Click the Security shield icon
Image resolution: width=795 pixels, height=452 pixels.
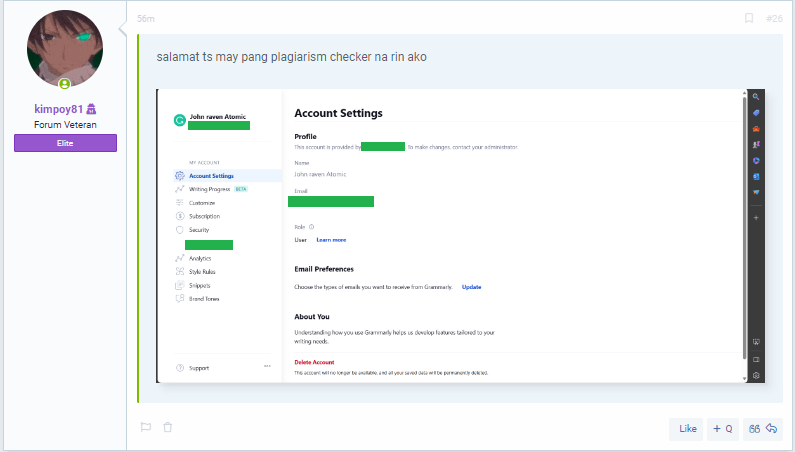pyautogui.click(x=179, y=230)
